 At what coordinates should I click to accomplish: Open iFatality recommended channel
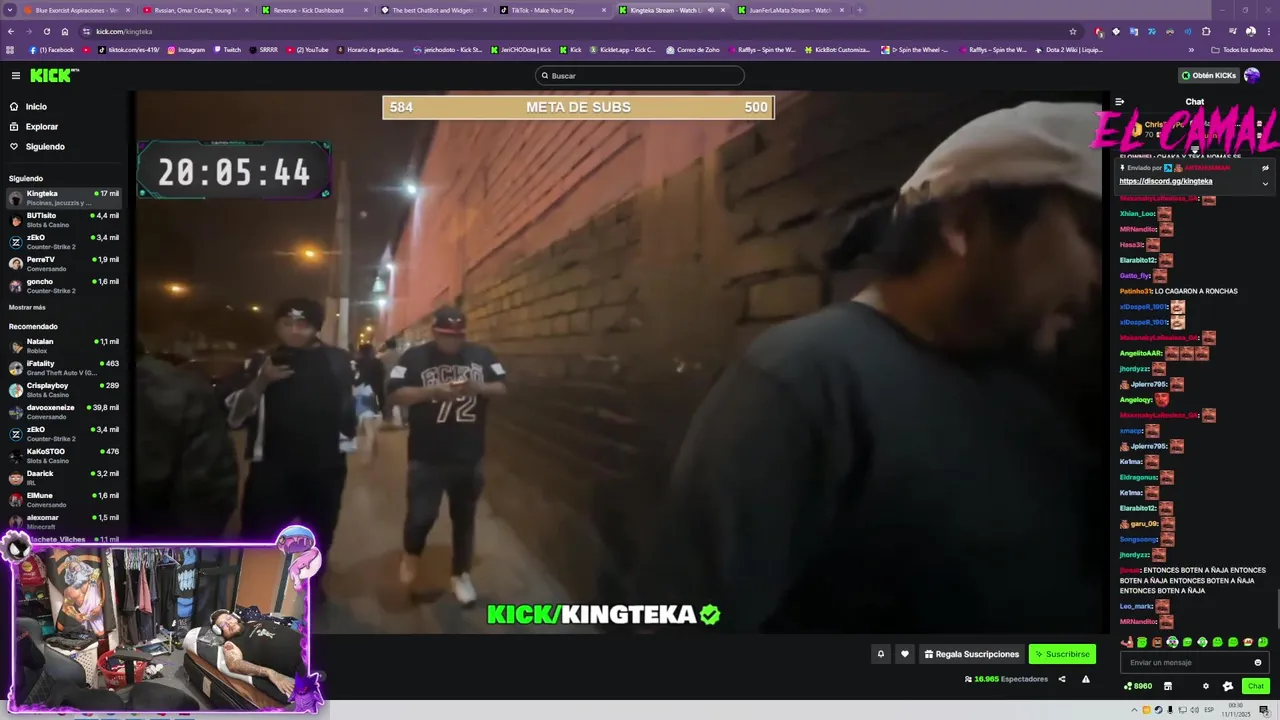tap(64, 367)
